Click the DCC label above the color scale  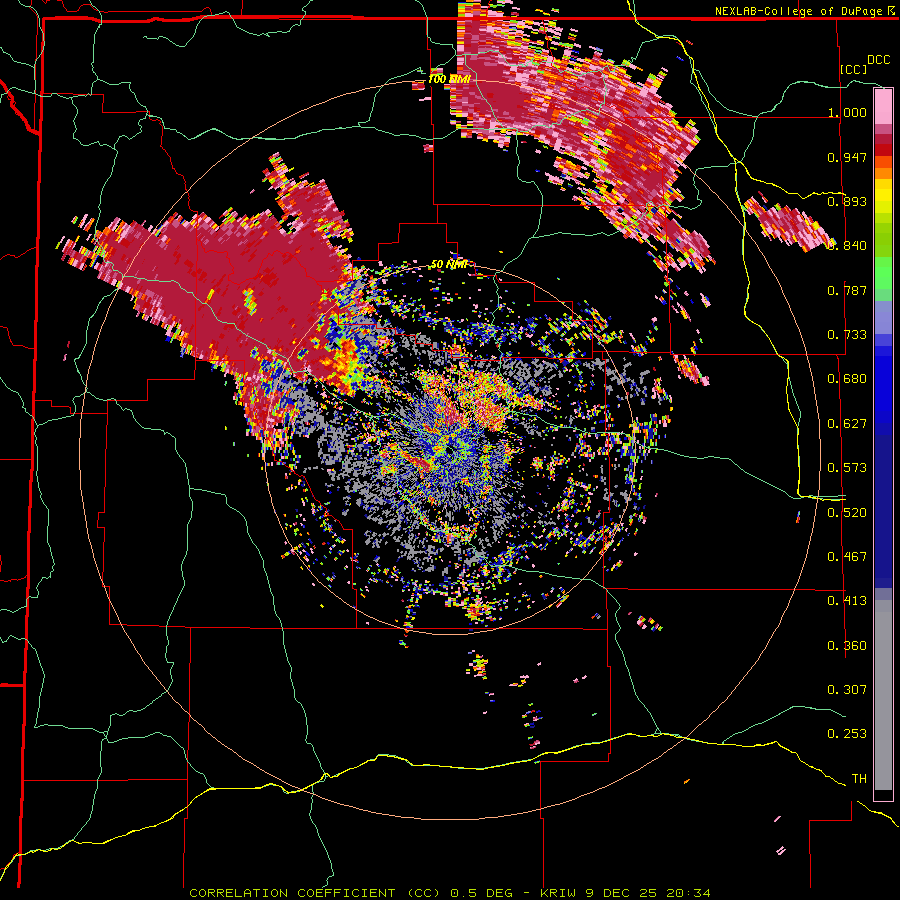click(878, 60)
